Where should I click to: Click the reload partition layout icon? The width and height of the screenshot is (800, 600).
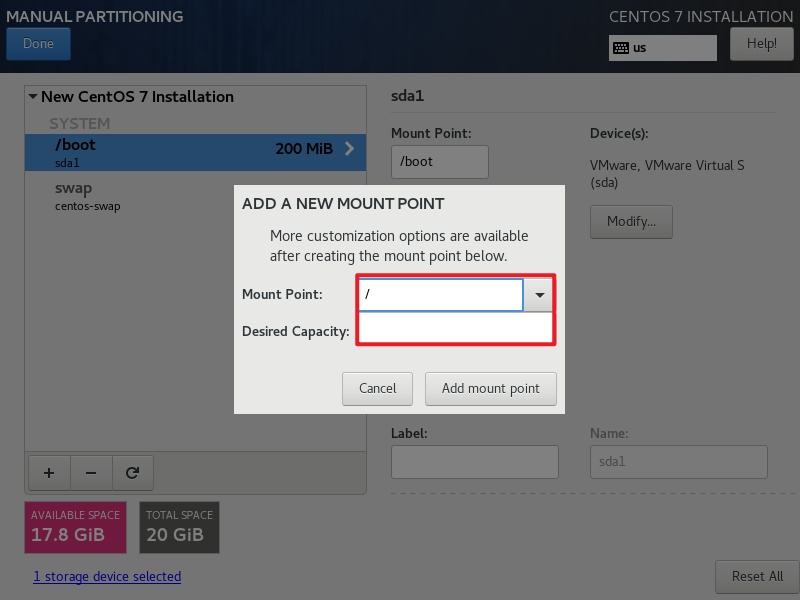133,472
